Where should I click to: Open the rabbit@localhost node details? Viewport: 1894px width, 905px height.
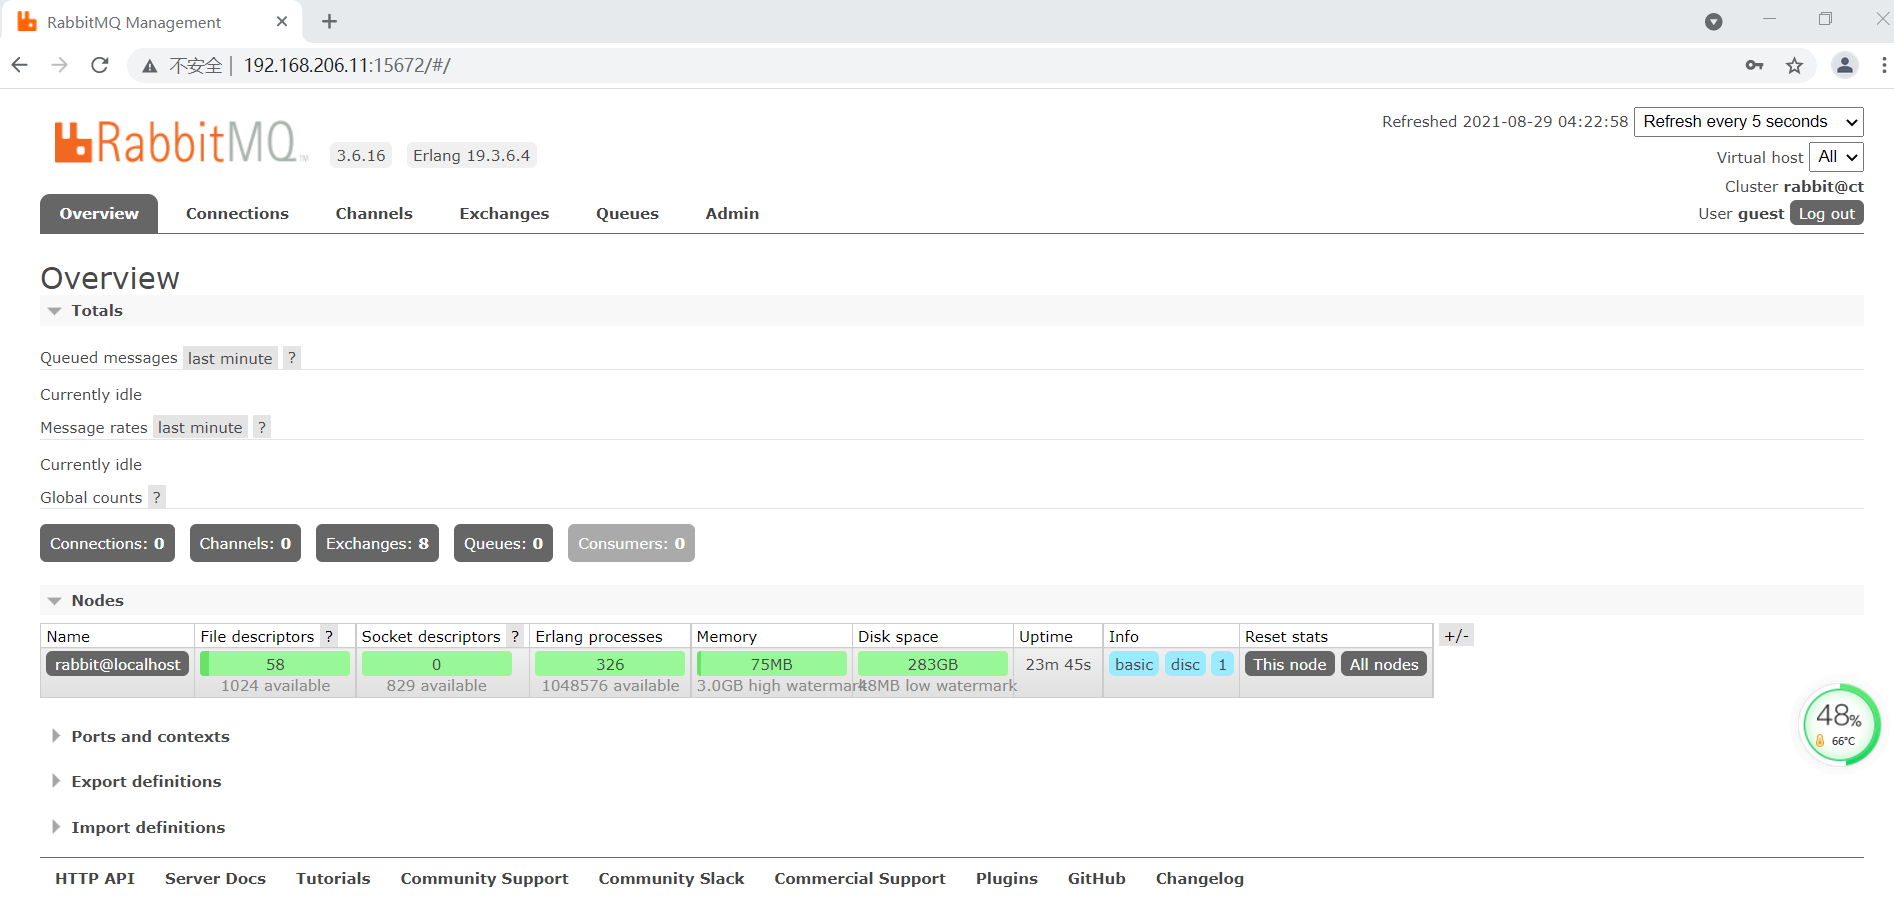117,664
